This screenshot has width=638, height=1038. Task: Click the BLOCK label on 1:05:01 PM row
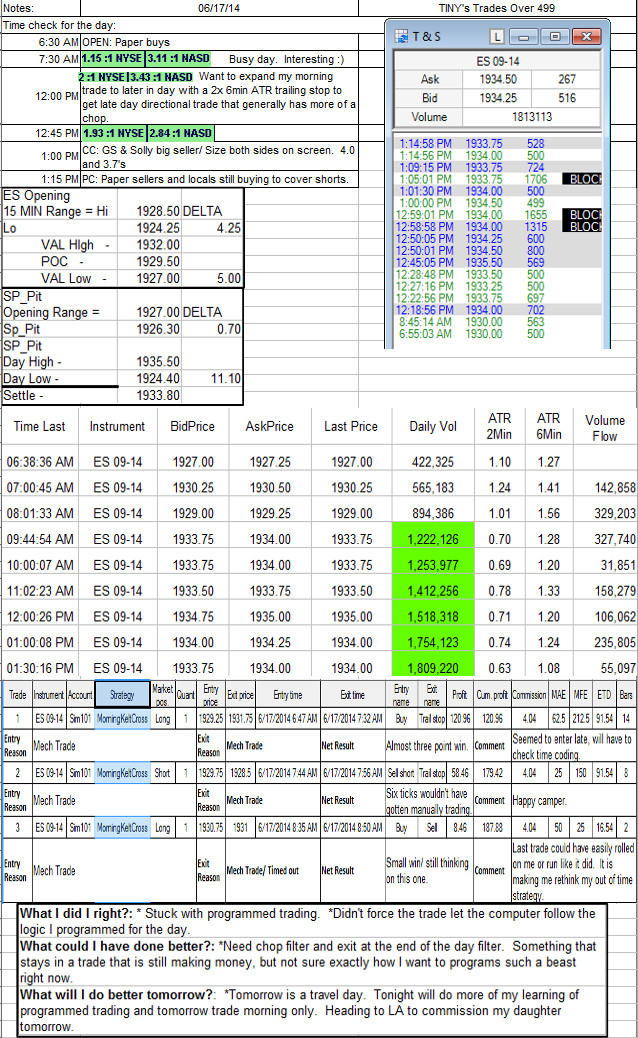(582, 179)
